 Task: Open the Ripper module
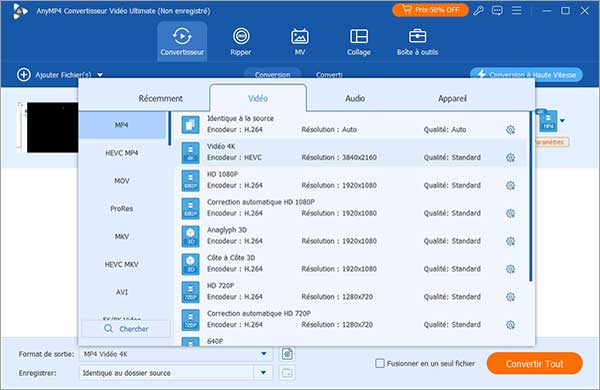coord(241,41)
